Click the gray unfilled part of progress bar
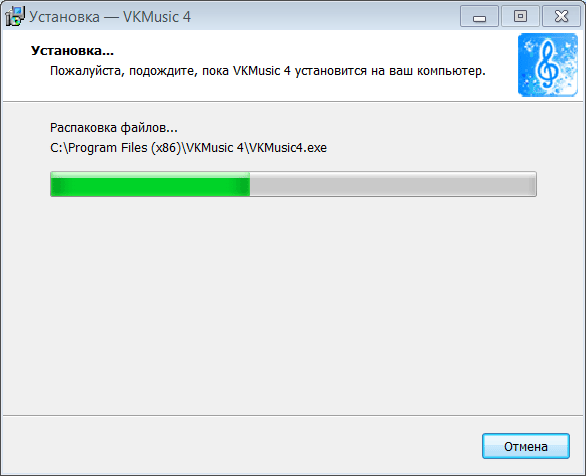Screen dimensions: 586x476 (x=393, y=184)
